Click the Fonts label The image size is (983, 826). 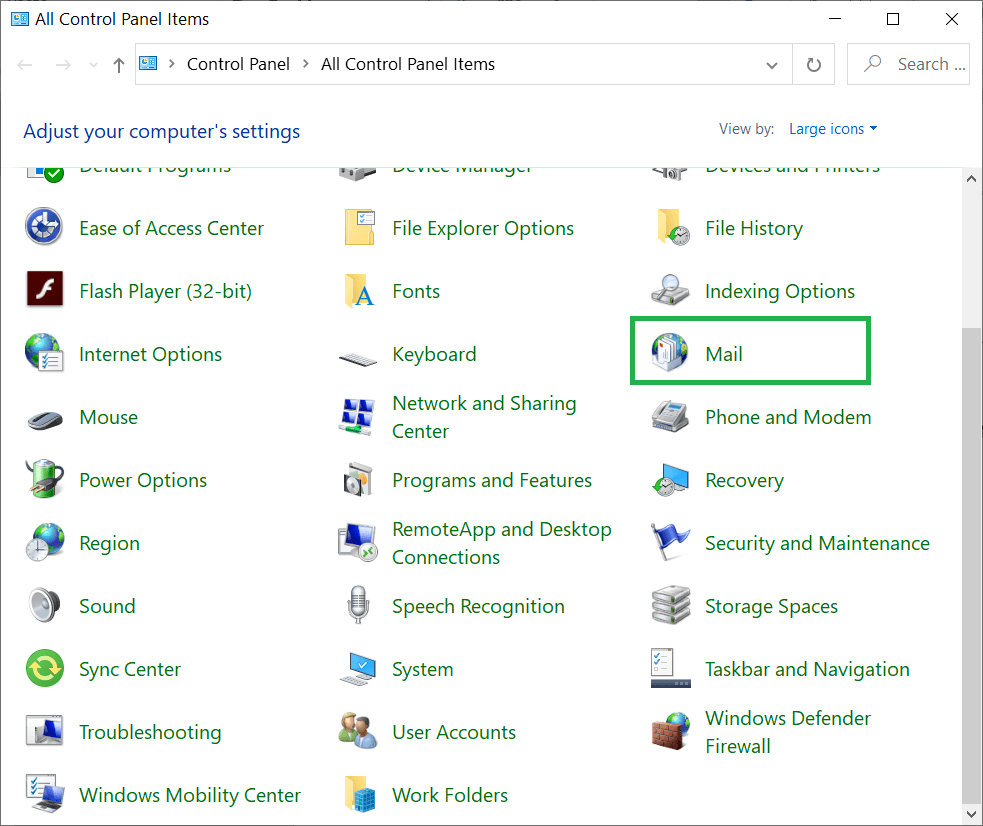pos(416,291)
